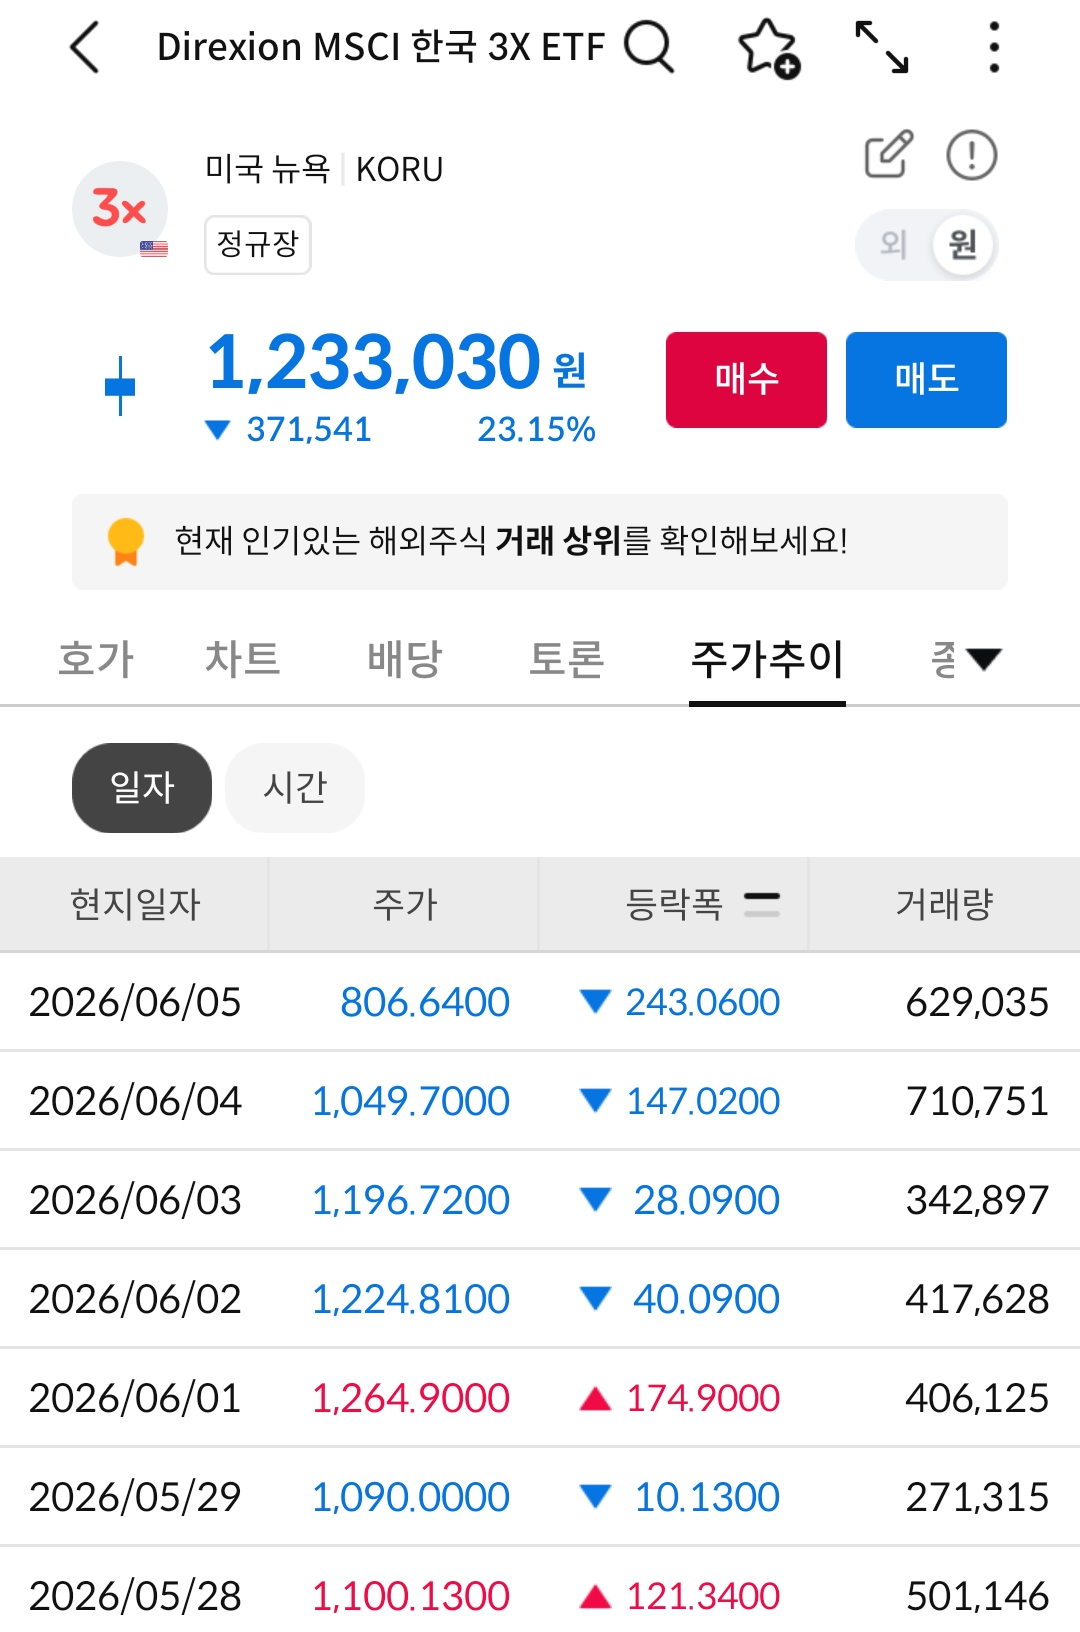Image resolution: width=1080 pixels, height=1632 pixels.
Task: Tap volume 629,035
Action: pyautogui.click(x=977, y=1002)
